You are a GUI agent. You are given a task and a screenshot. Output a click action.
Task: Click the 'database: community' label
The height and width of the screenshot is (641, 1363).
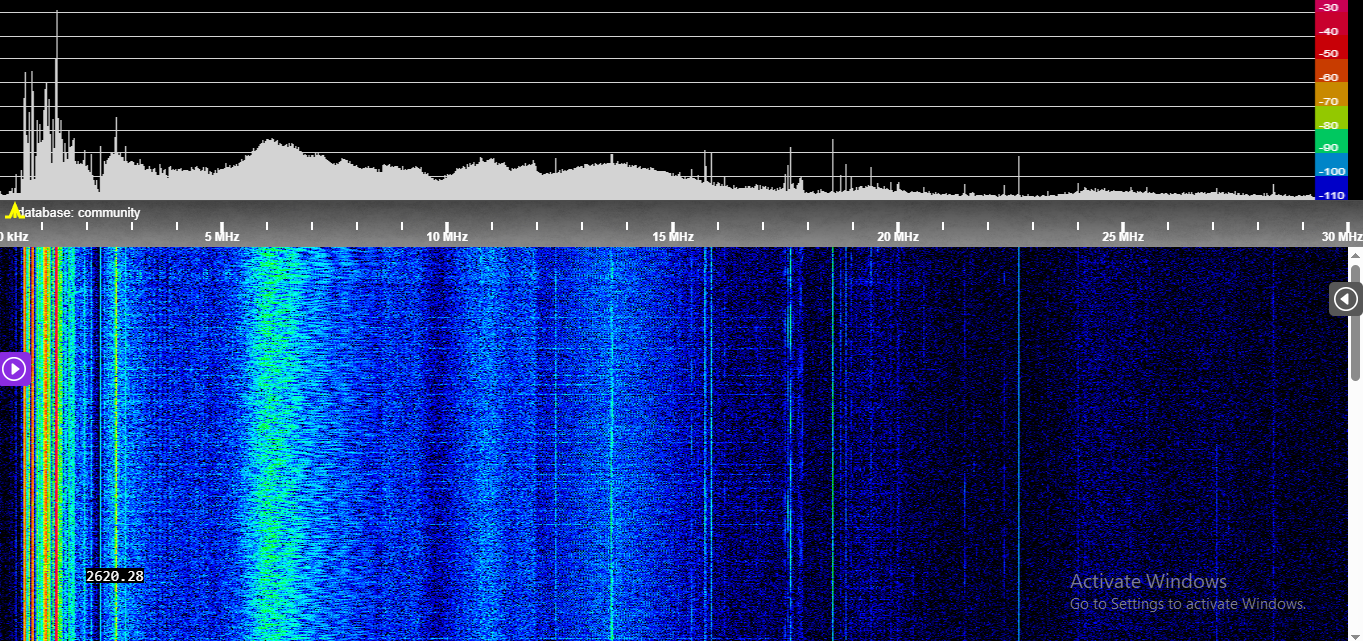(81, 213)
